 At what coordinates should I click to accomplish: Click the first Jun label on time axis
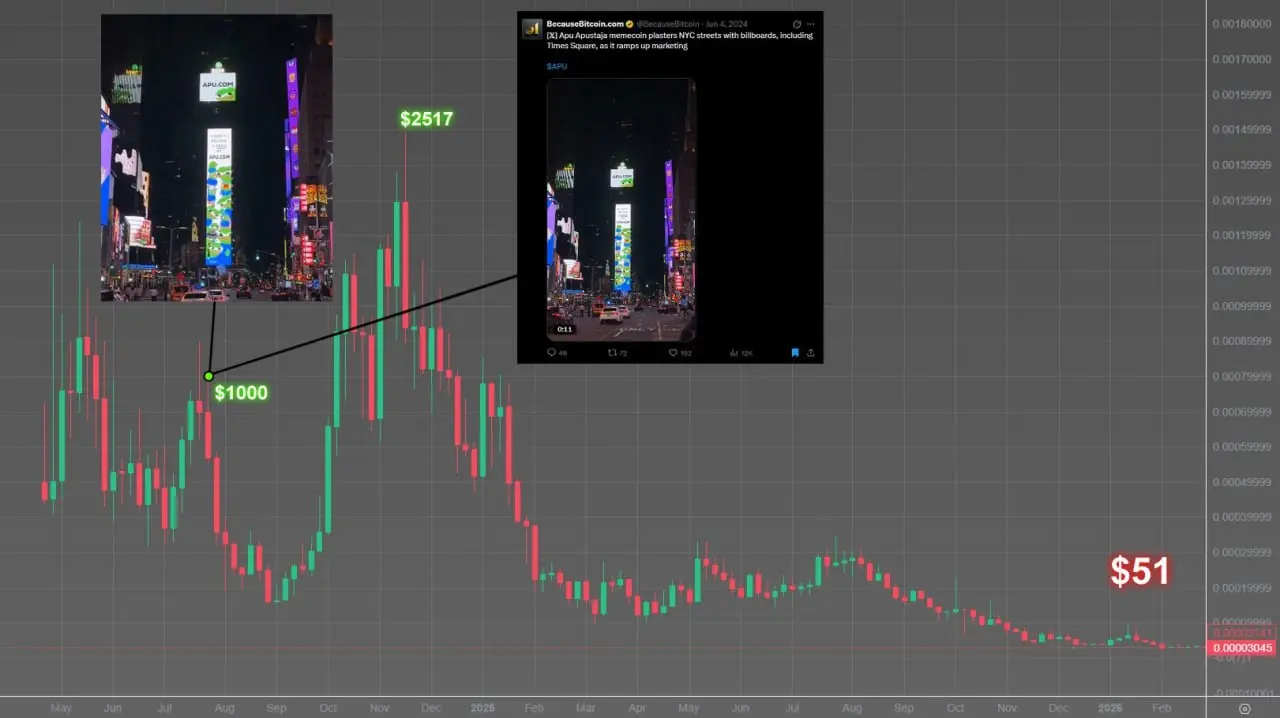(112, 708)
